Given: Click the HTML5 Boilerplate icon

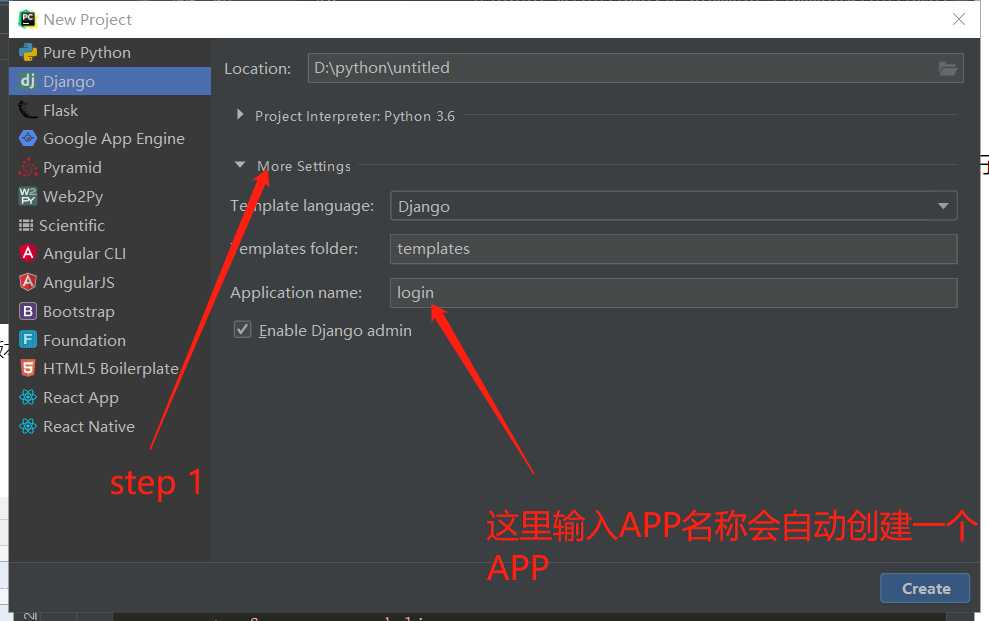Looking at the screenshot, I should click(x=28, y=368).
